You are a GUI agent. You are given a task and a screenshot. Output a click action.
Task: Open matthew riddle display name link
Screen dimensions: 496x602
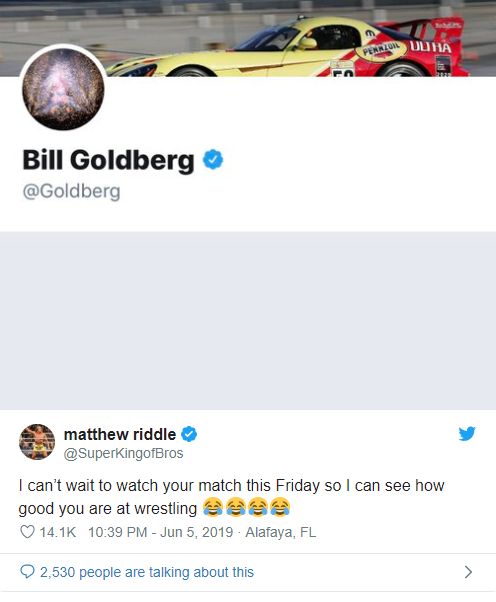pyautogui.click(x=120, y=434)
